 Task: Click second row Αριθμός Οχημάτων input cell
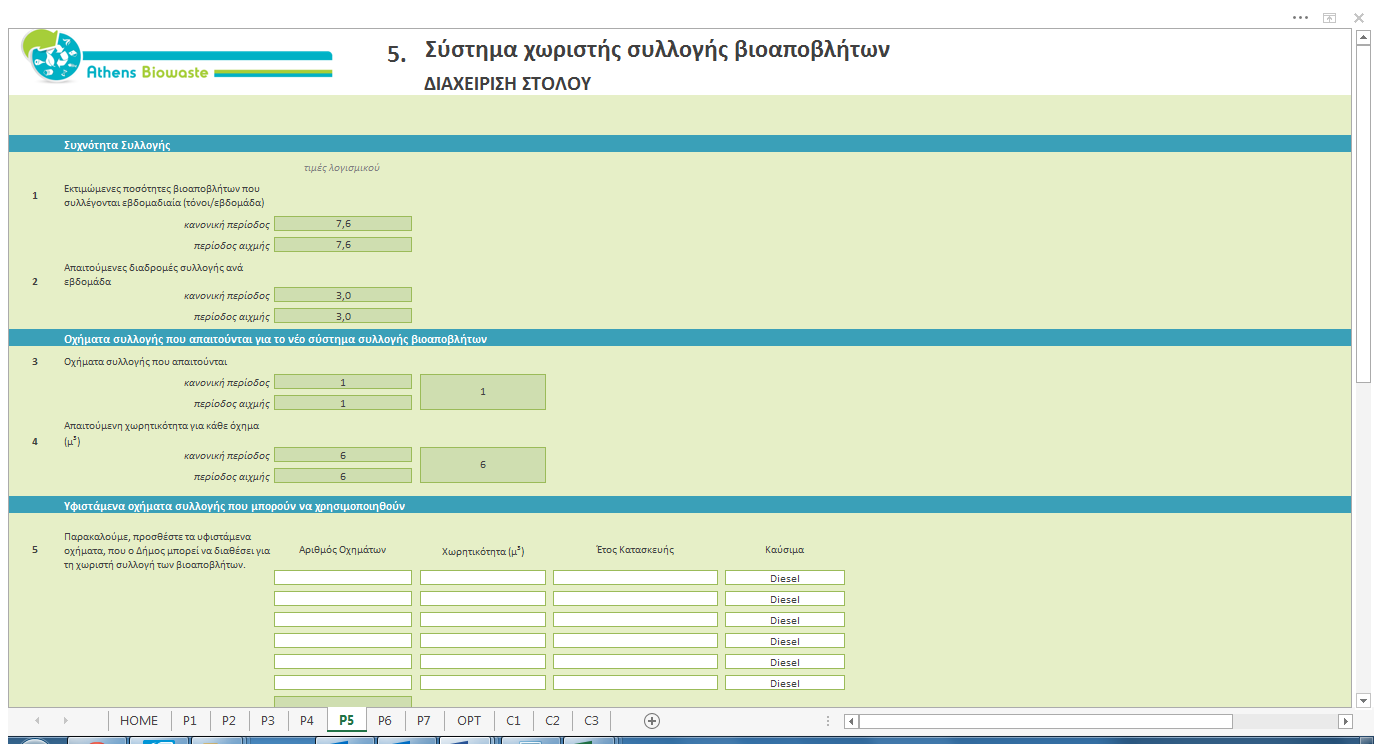343,599
